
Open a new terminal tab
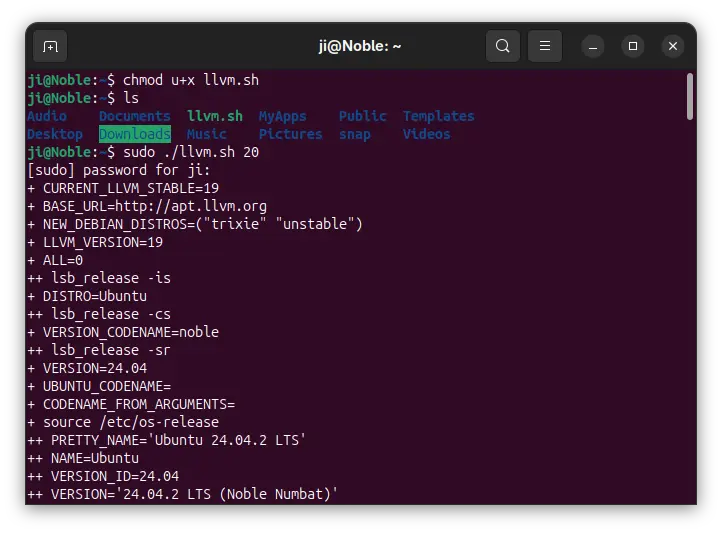click(x=50, y=46)
